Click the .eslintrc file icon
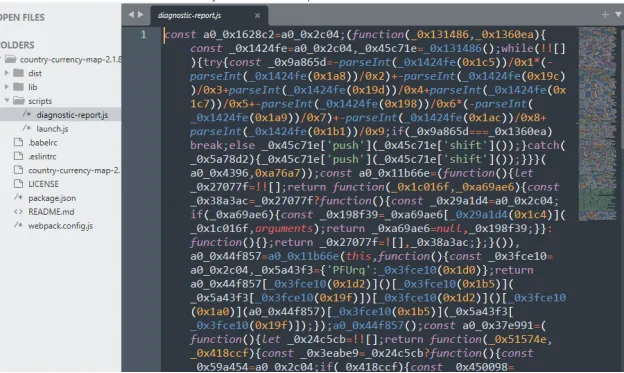 (x=18, y=156)
